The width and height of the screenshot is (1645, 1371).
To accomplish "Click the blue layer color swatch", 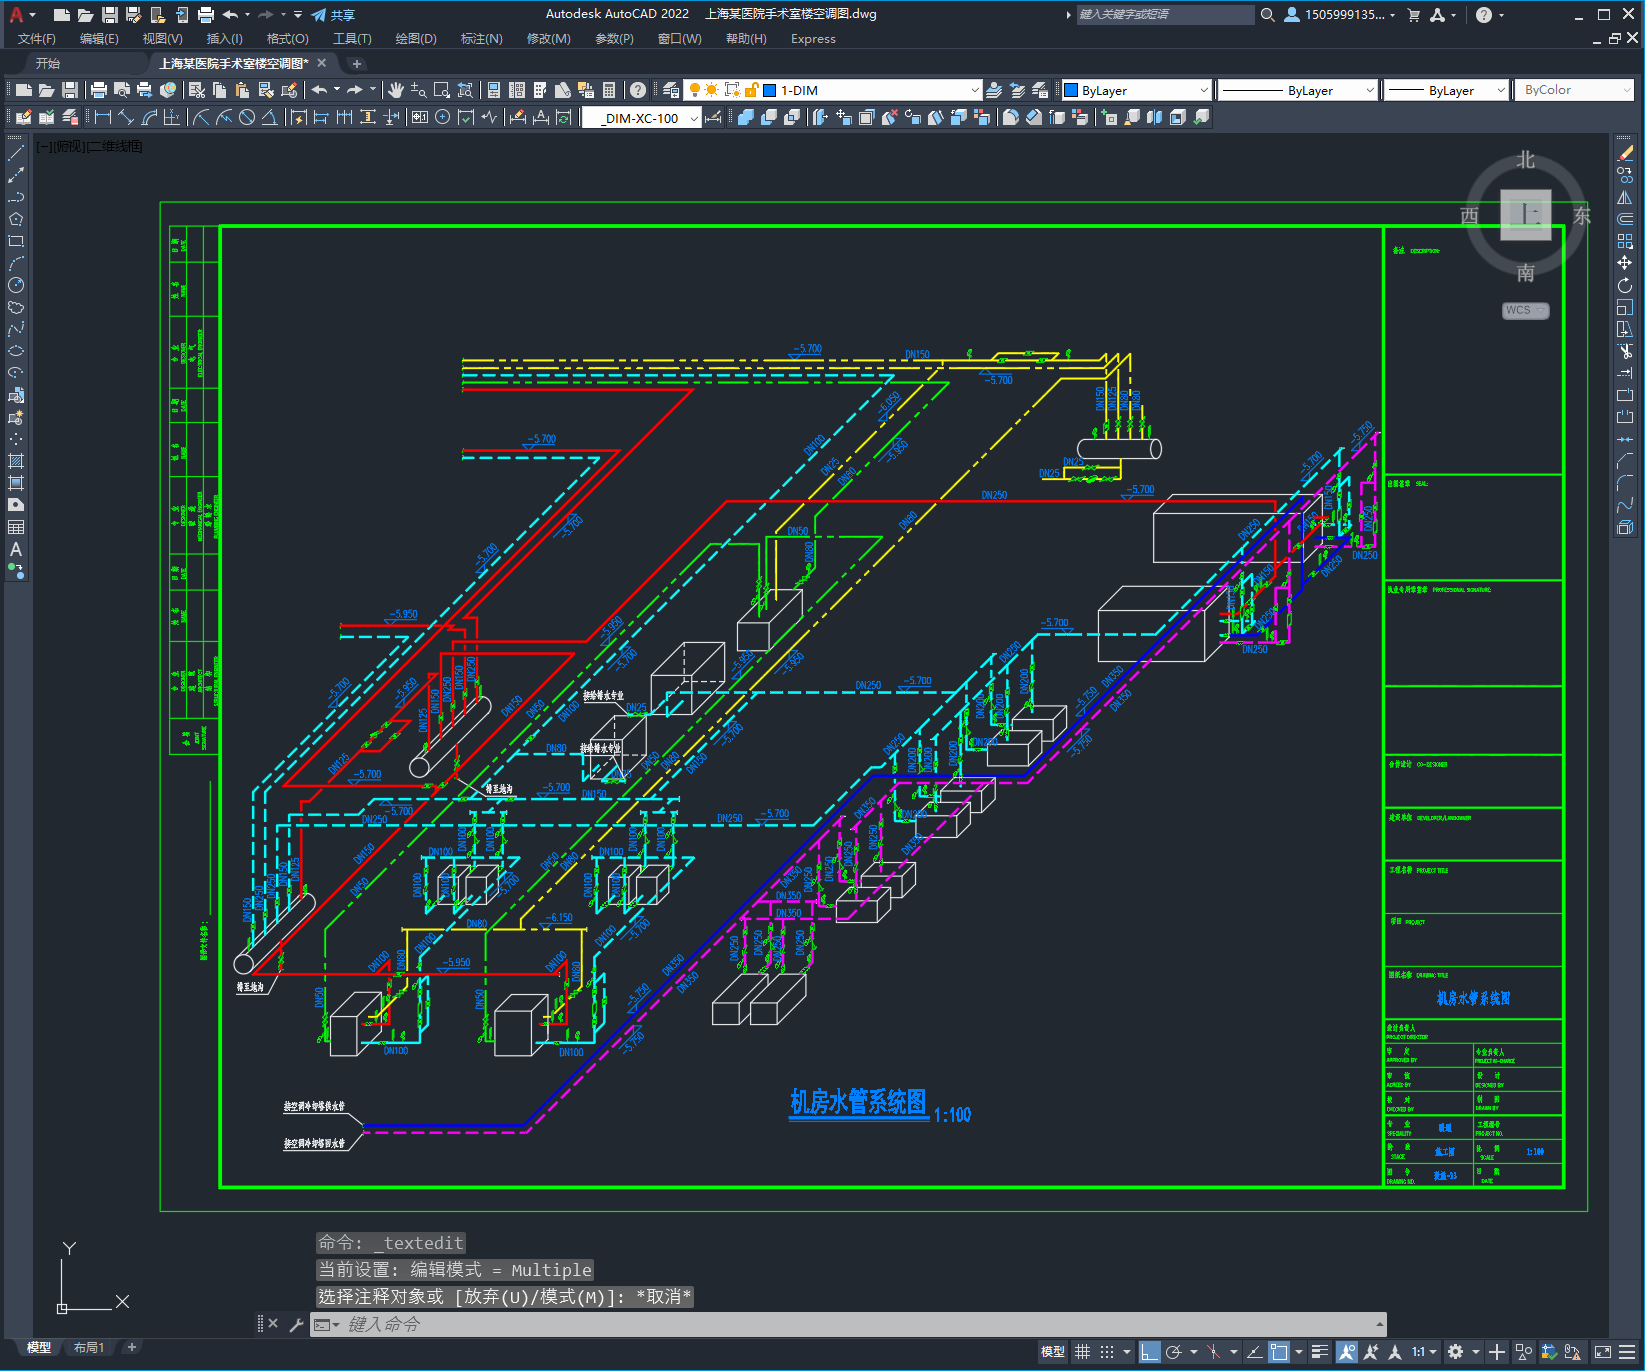I will pyautogui.click(x=770, y=90).
